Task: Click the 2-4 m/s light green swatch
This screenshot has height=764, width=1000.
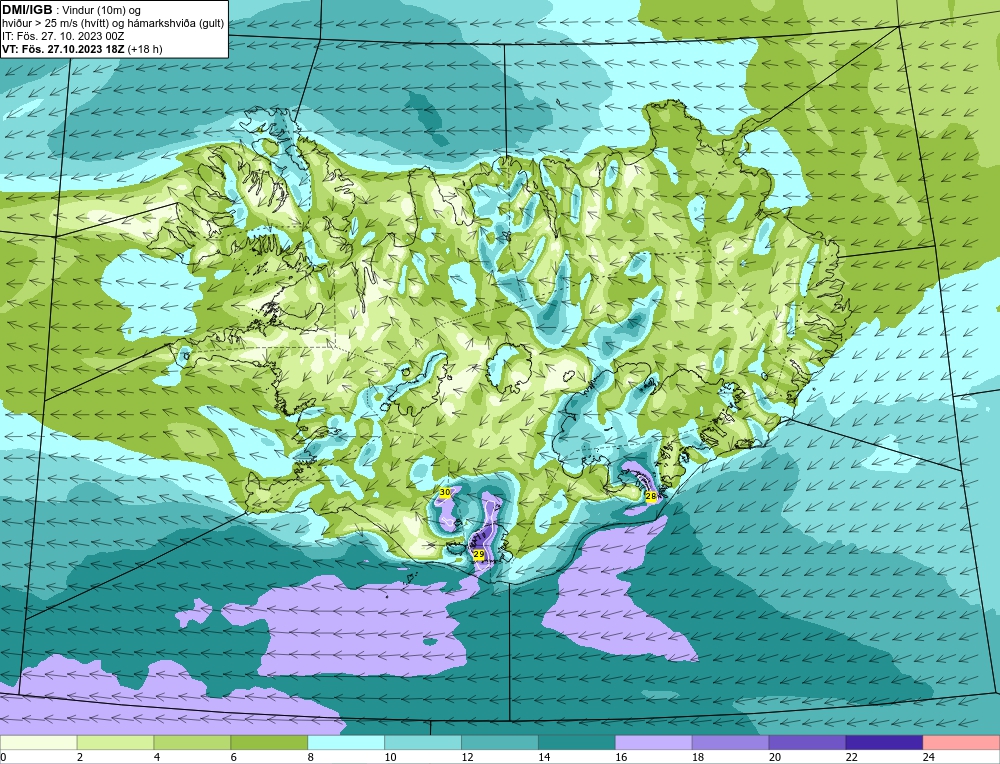Action: (x=115, y=743)
